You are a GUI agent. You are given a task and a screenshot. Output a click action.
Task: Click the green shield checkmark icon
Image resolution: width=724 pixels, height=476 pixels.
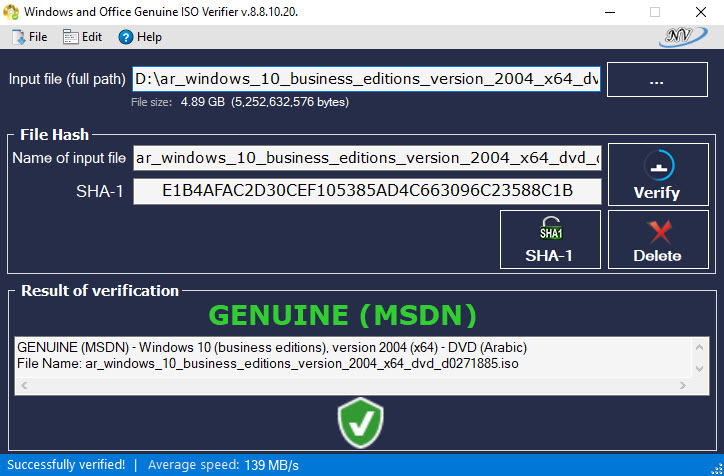361,423
